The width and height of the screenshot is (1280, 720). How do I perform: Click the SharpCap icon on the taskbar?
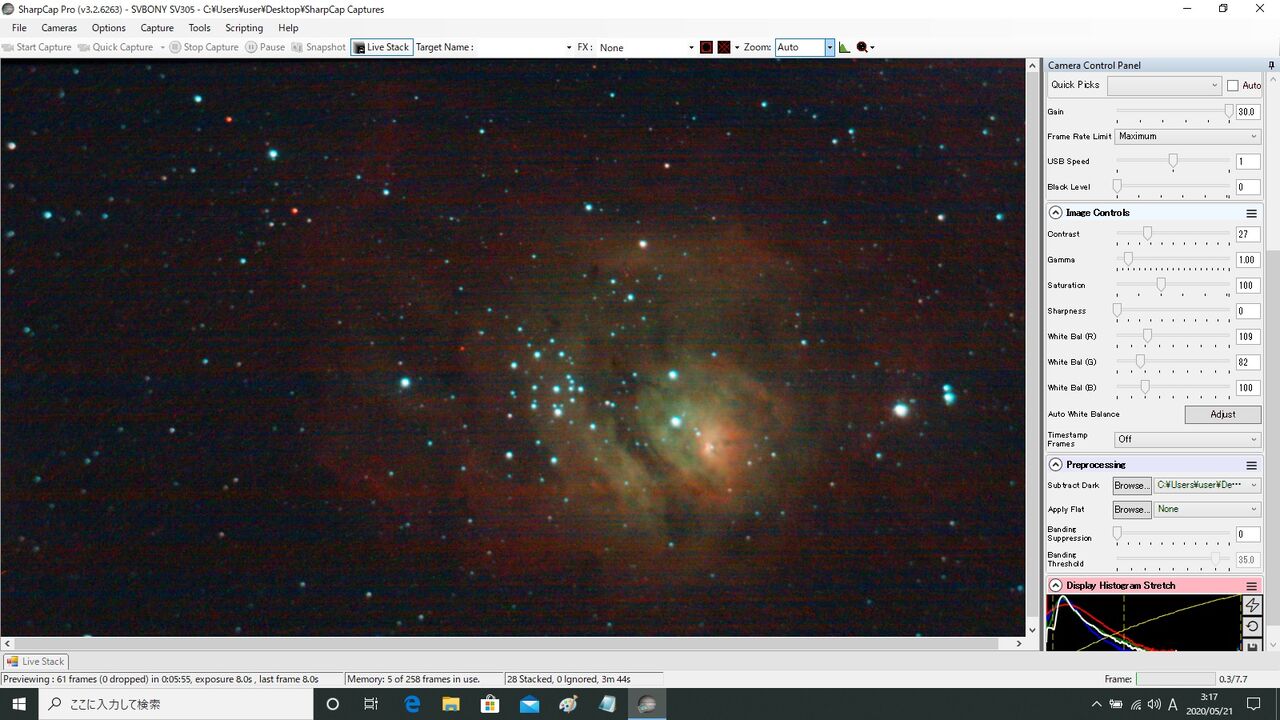click(x=646, y=704)
